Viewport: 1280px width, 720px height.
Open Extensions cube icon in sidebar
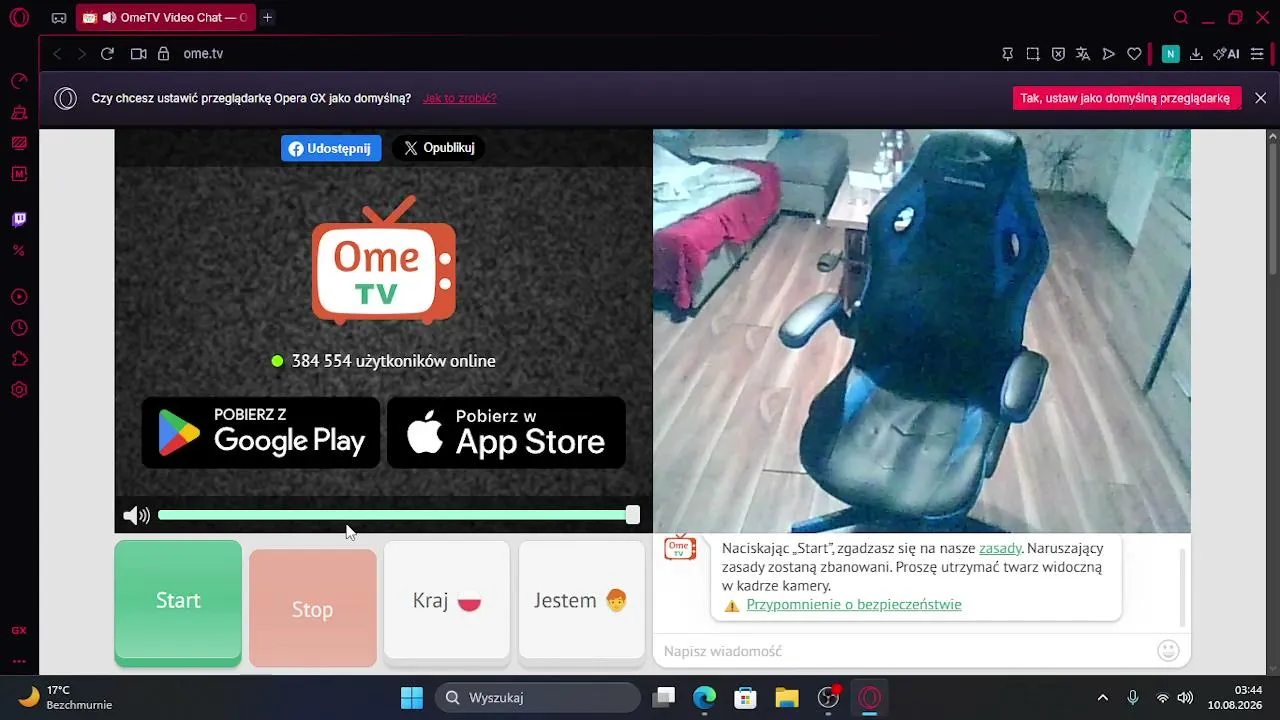click(19, 359)
